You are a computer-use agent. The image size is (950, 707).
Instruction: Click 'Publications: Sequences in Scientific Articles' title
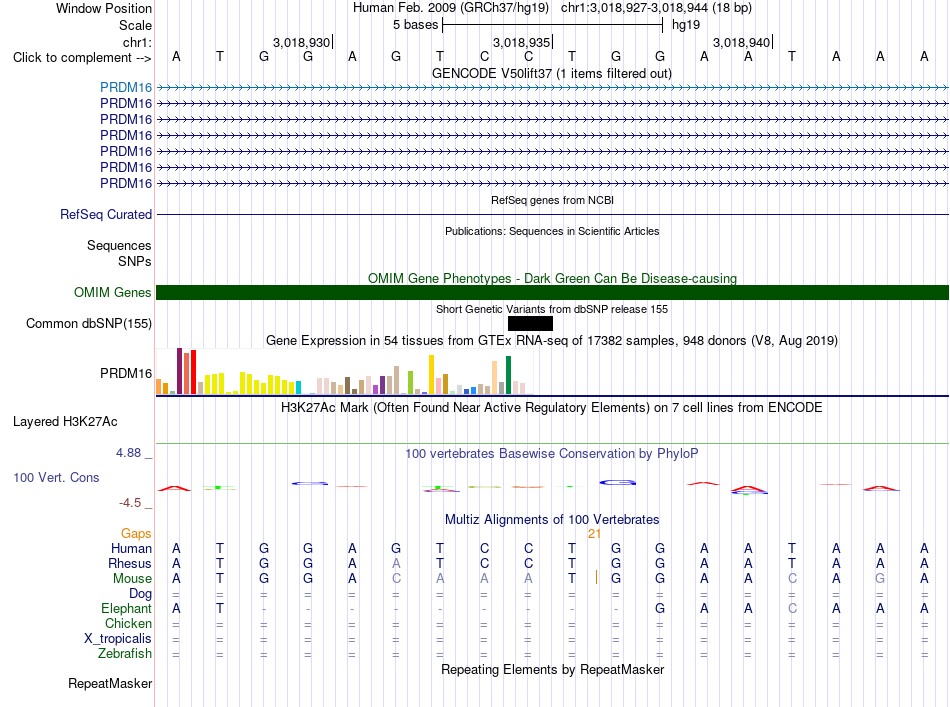click(552, 231)
